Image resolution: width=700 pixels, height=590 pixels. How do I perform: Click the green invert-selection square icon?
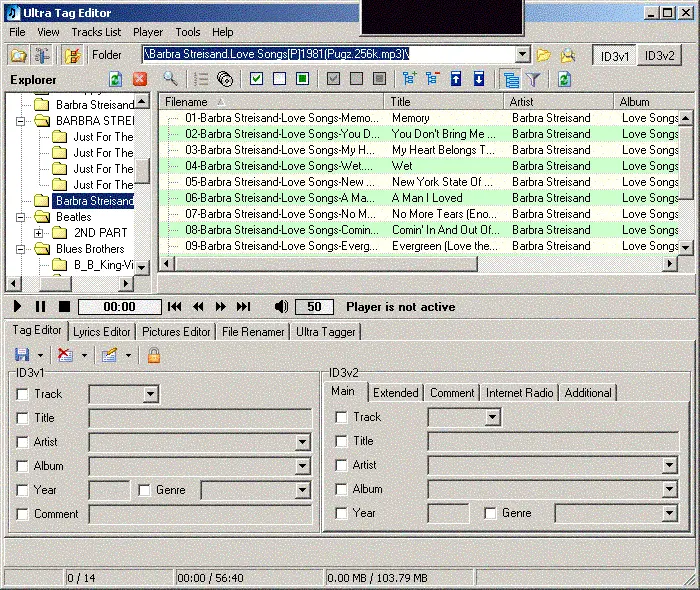pyautogui.click(x=303, y=79)
